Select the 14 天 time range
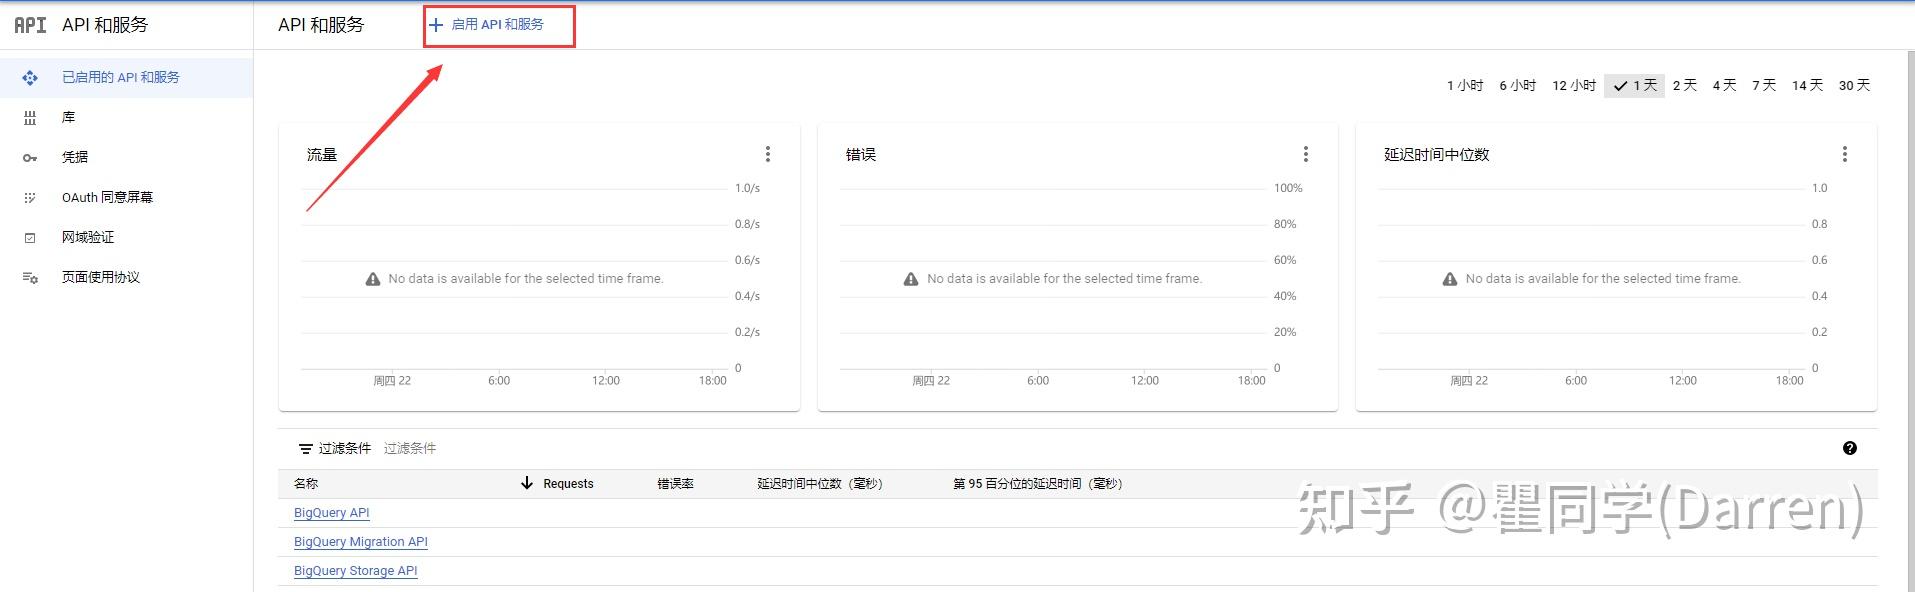This screenshot has height=592, width=1915. 1808,86
